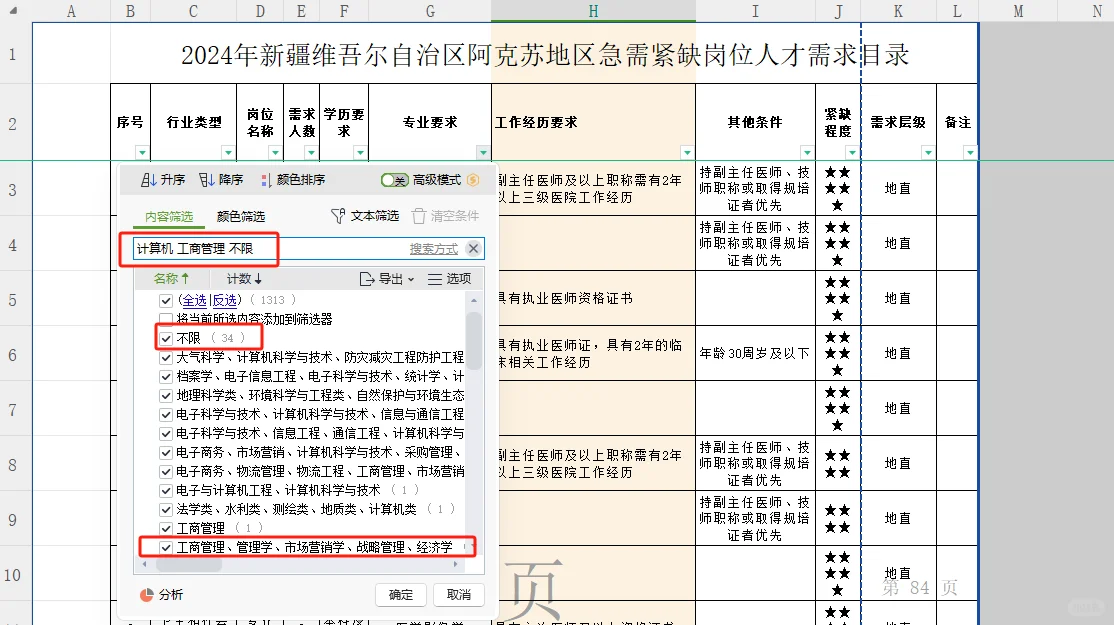
Task: Toggle checkbox for 地理科学类、环境科学与工程类 item
Action: (166, 396)
